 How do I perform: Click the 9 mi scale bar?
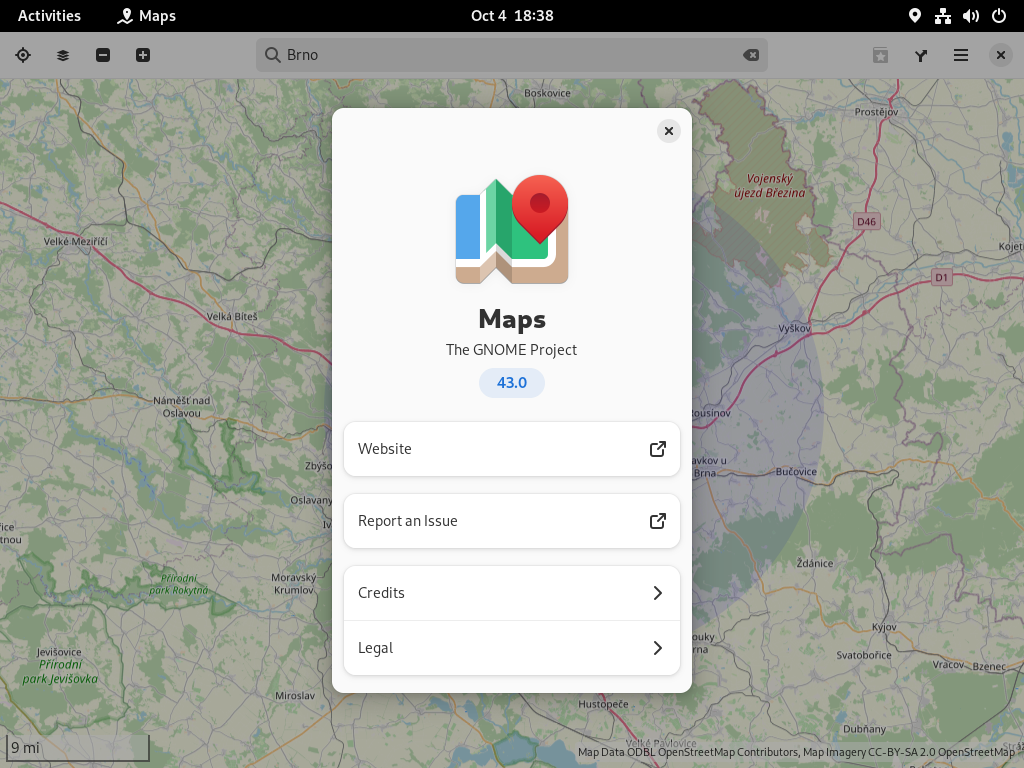point(78,748)
